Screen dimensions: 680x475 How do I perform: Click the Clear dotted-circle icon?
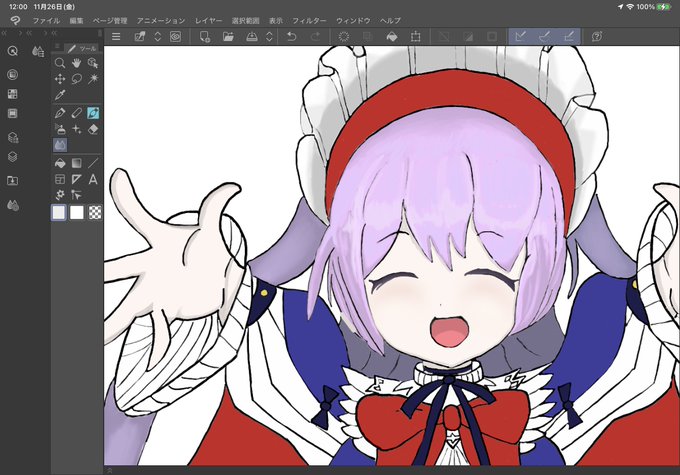click(x=343, y=36)
